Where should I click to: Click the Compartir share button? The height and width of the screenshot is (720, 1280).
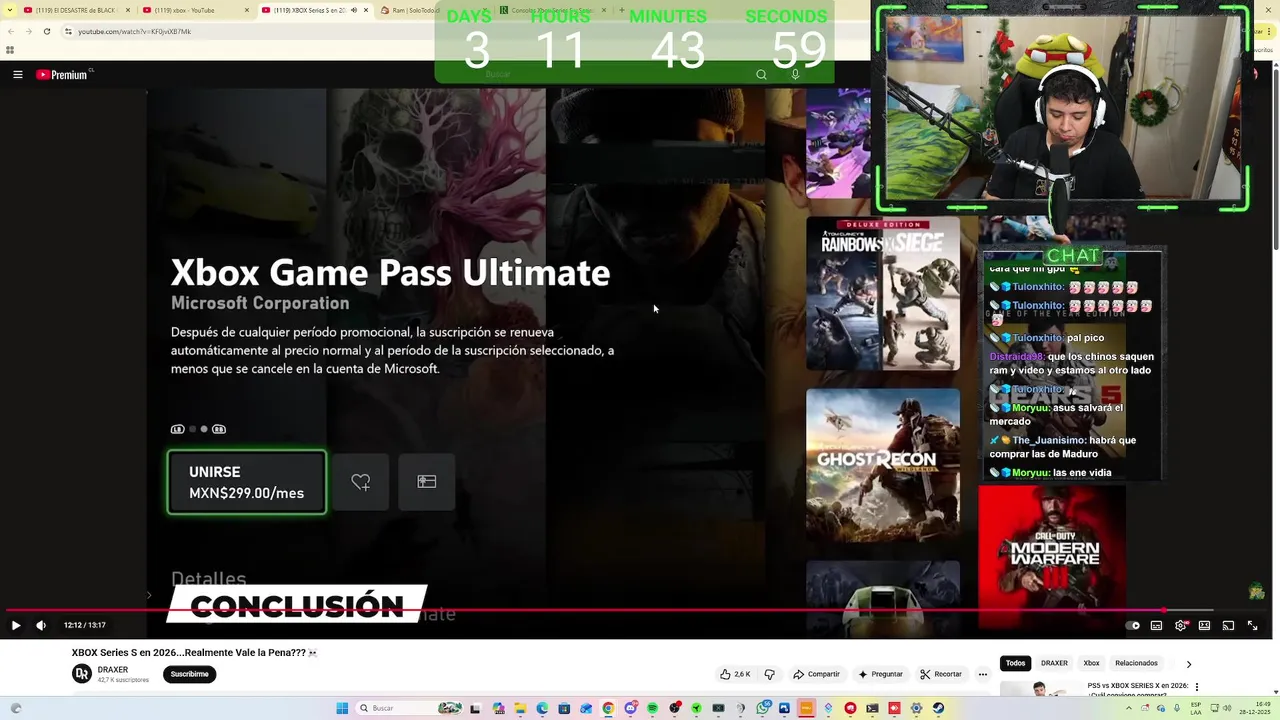[816, 674]
